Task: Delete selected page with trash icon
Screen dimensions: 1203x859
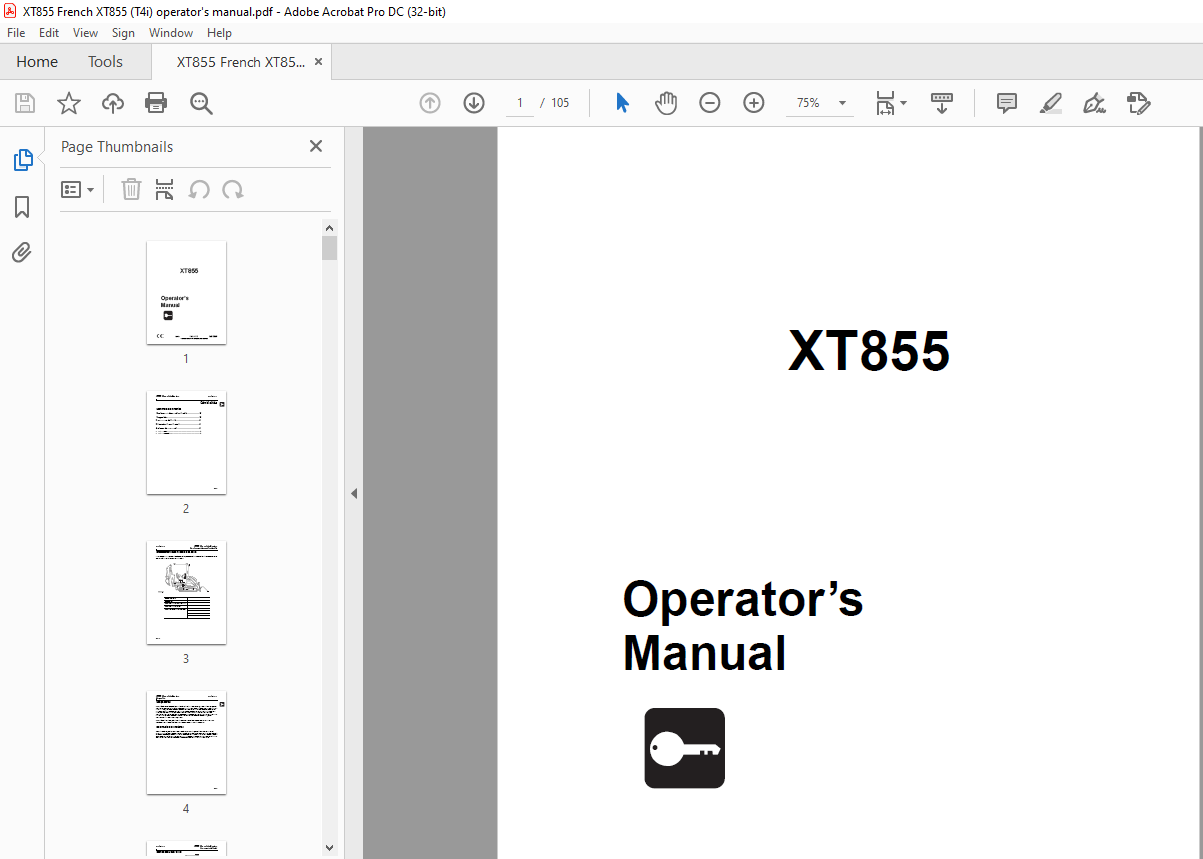Action: (131, 189)
